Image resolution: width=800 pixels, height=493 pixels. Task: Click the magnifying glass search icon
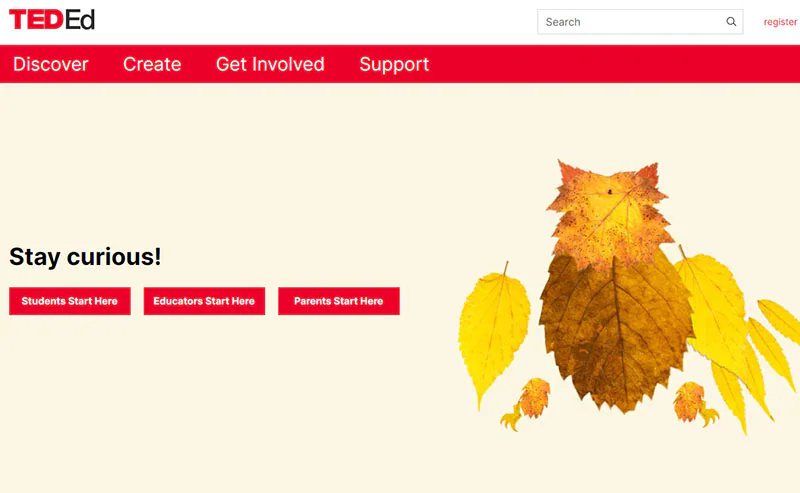pyautogui.click(x=731, y=22)
